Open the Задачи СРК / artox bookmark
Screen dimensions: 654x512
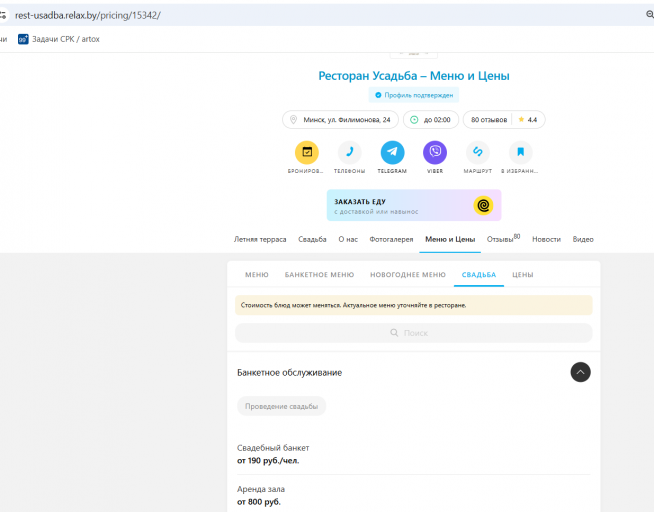tap(59, 39)
